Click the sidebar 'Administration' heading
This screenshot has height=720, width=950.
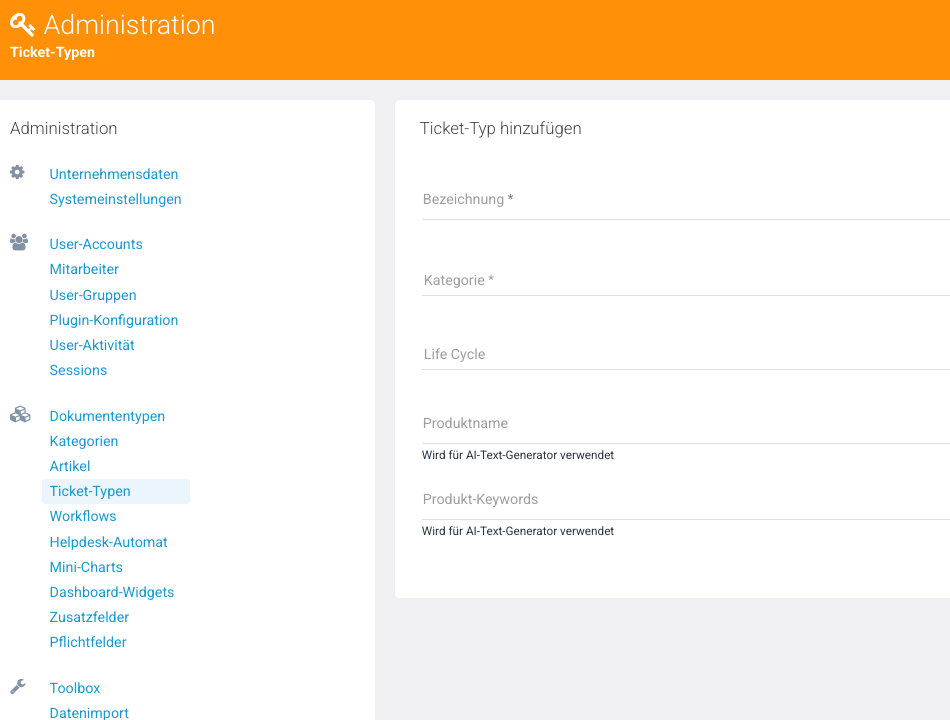(64, 128)
